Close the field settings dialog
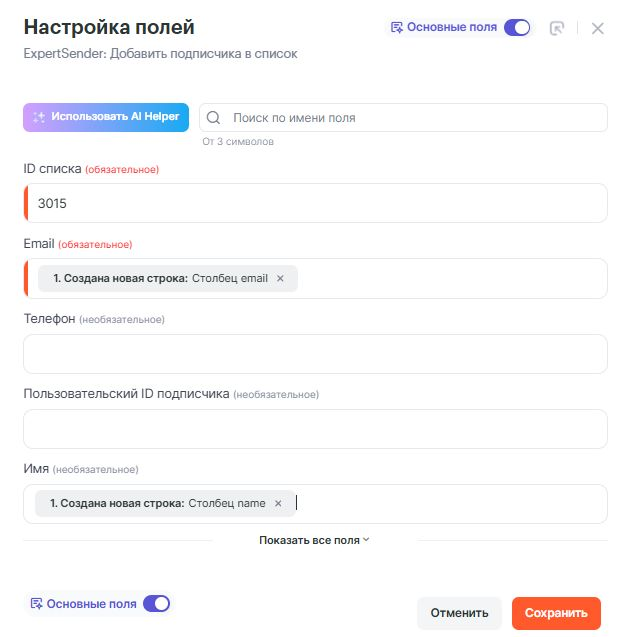The width and height of the screenshot is (635, 637). [598, 28]
